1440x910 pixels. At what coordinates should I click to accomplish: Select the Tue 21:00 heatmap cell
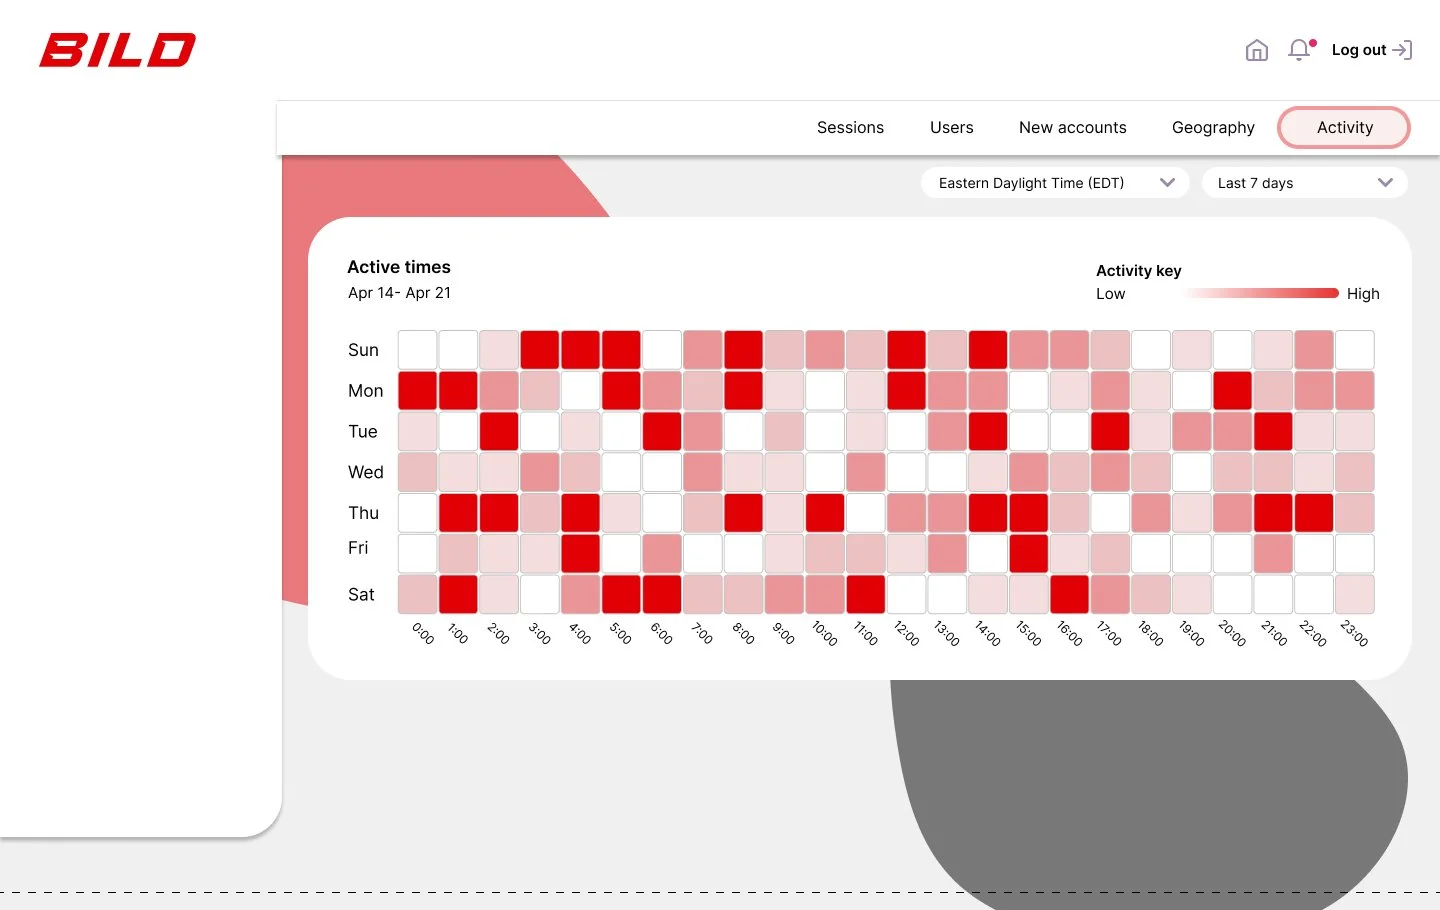tap(1274, 431)
